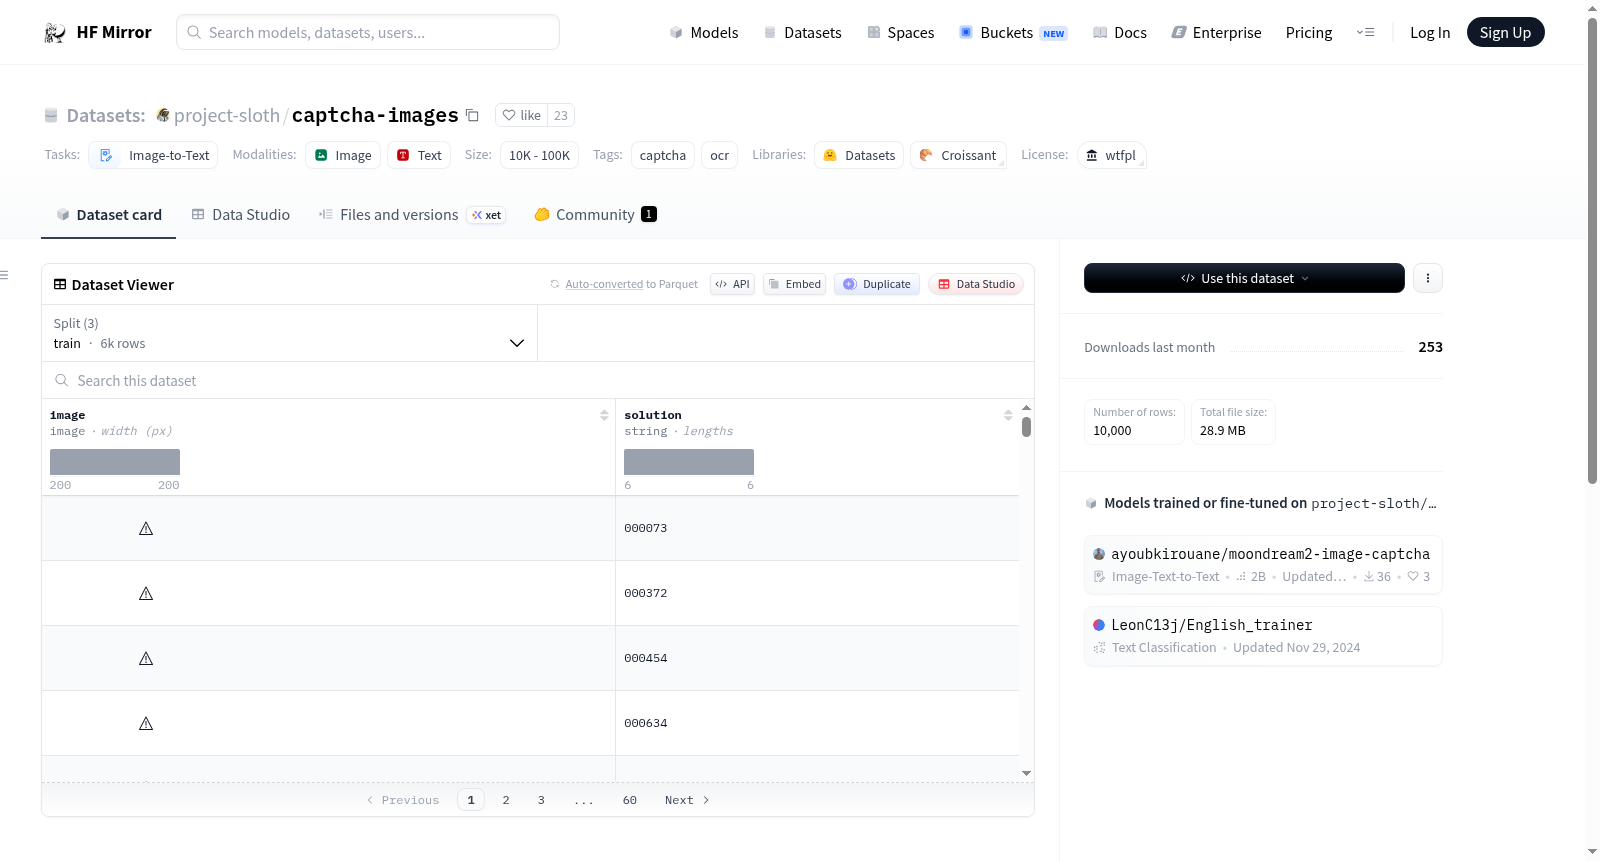Open the Split train dropdown
The image size is (1600, 861).
(x=290, y=333)
